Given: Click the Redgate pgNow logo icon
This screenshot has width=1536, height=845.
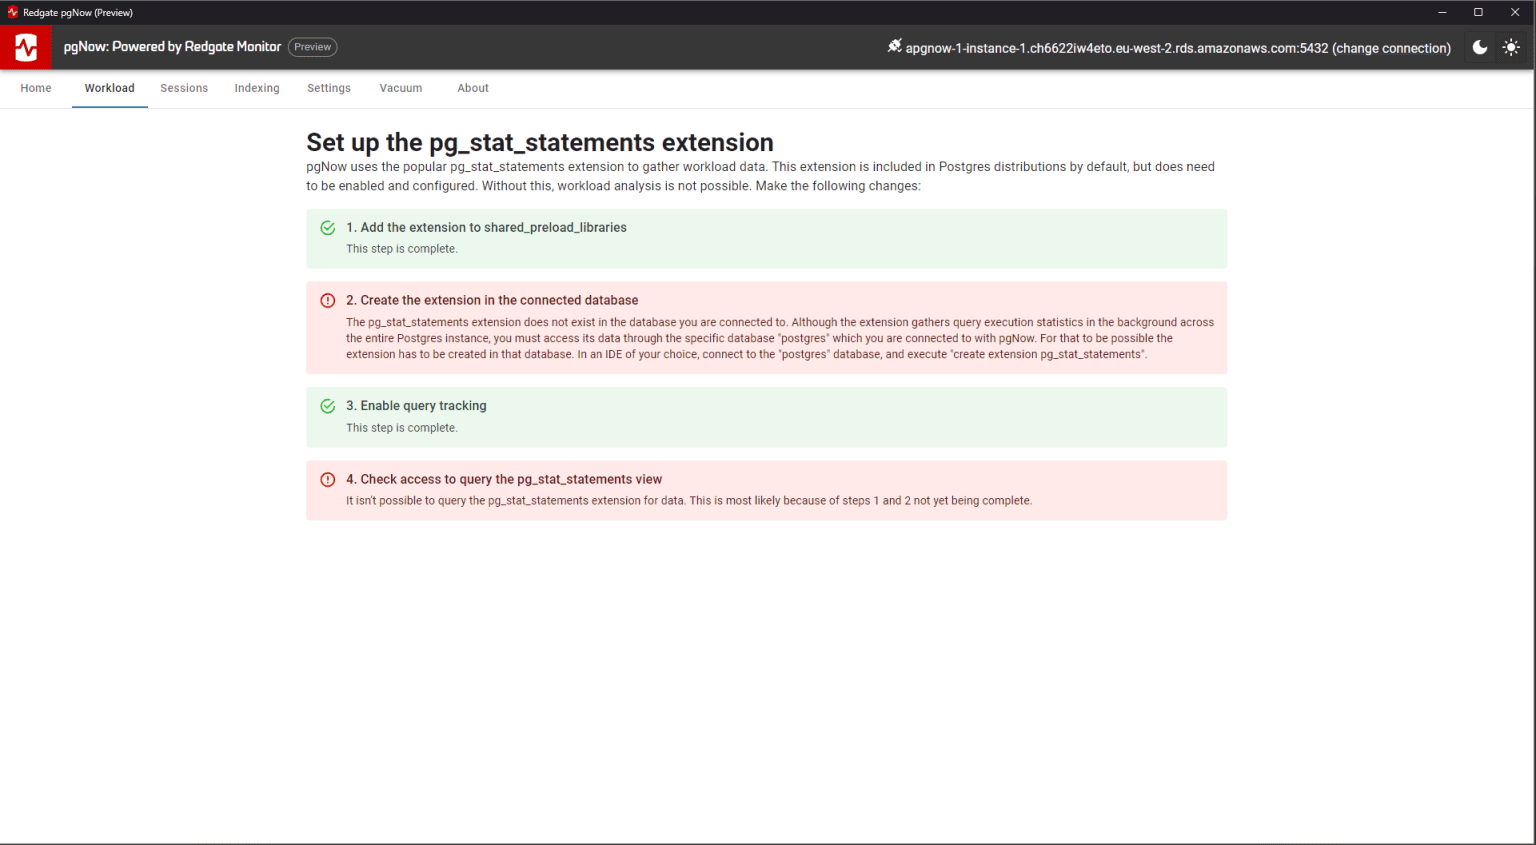Looking at the screenshot, I should (x=25, y=47).
